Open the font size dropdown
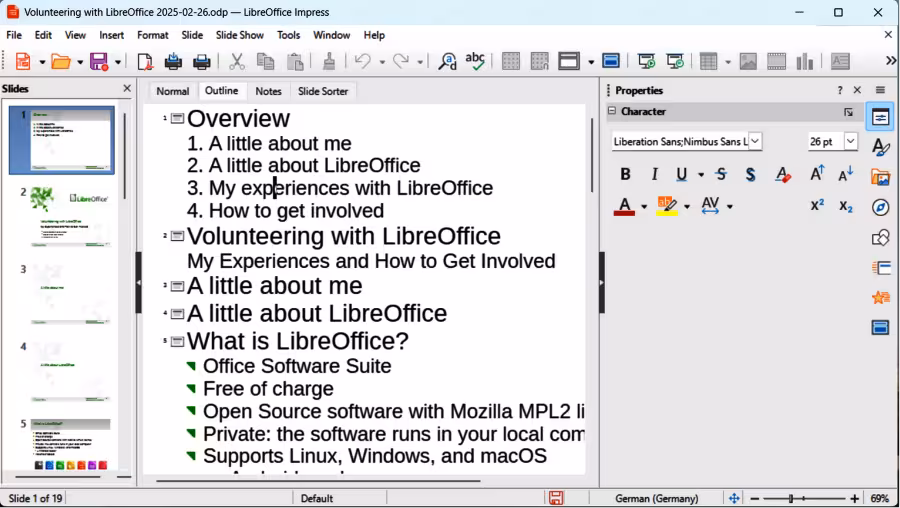 (x=851, y=141)
